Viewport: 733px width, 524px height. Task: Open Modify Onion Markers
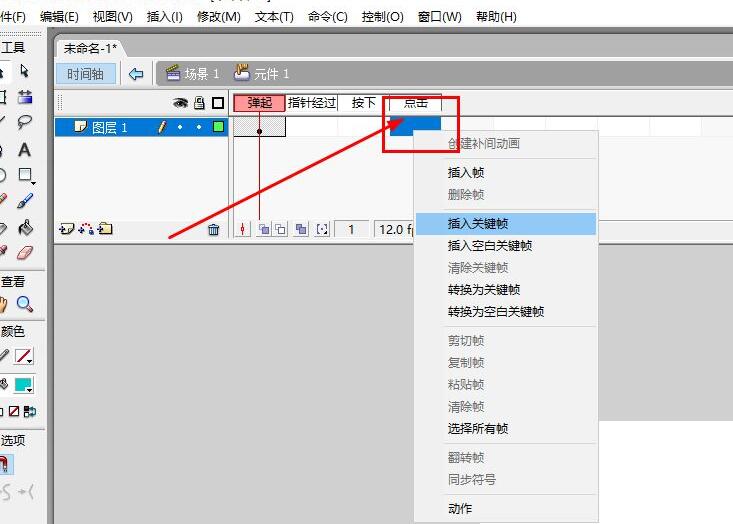click(x=322, y=229)
